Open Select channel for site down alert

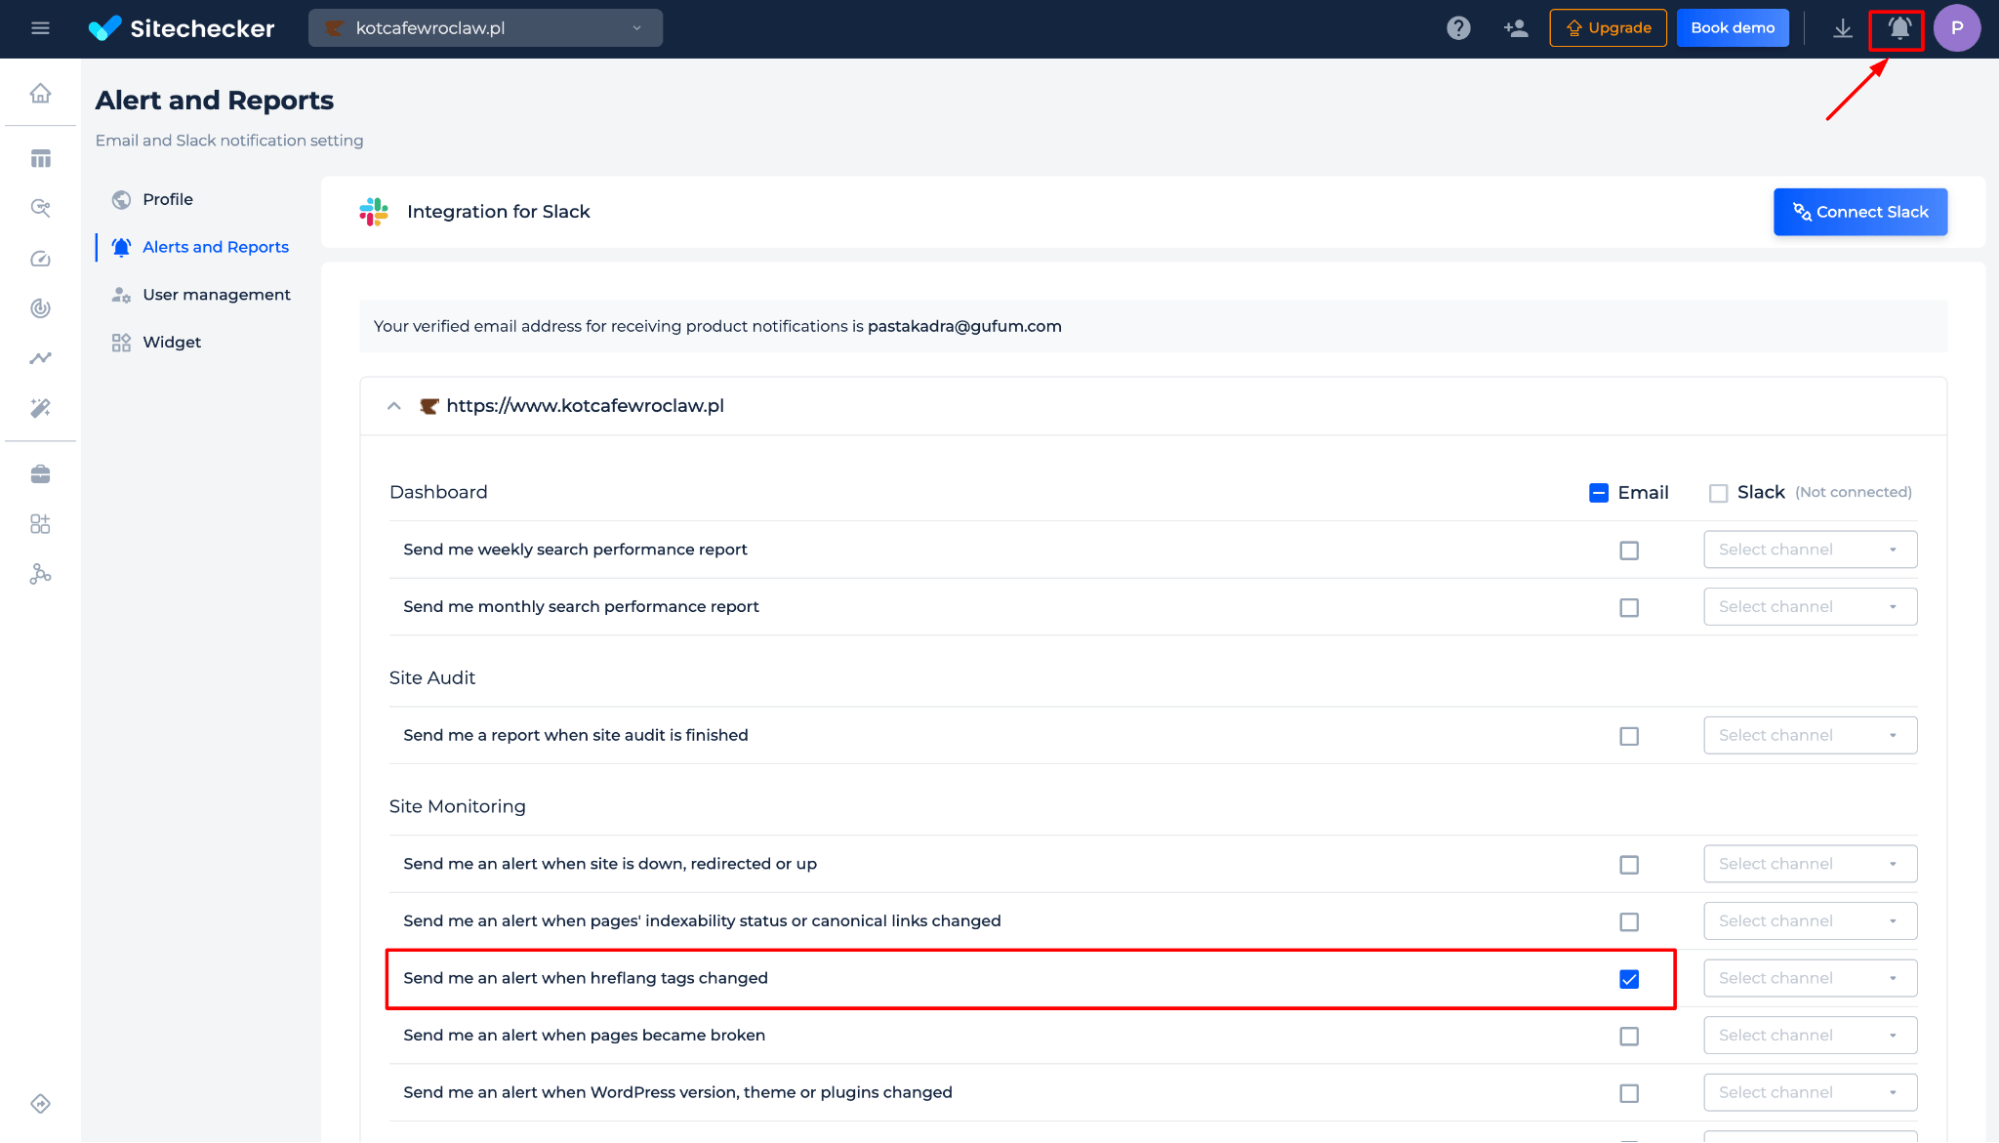1810,864
